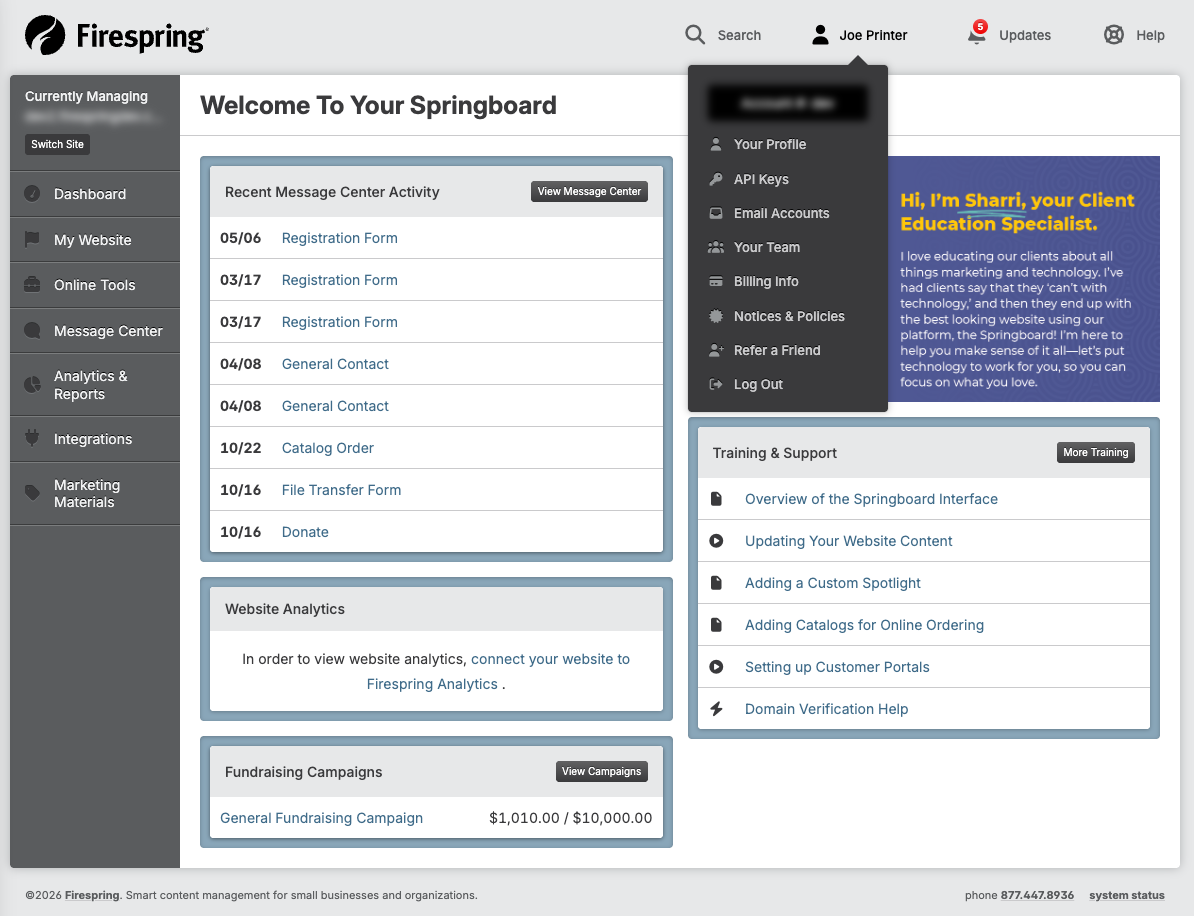Click the system status footer link
This screenshot has height=916, width=1194.
tap(1126, 895)
